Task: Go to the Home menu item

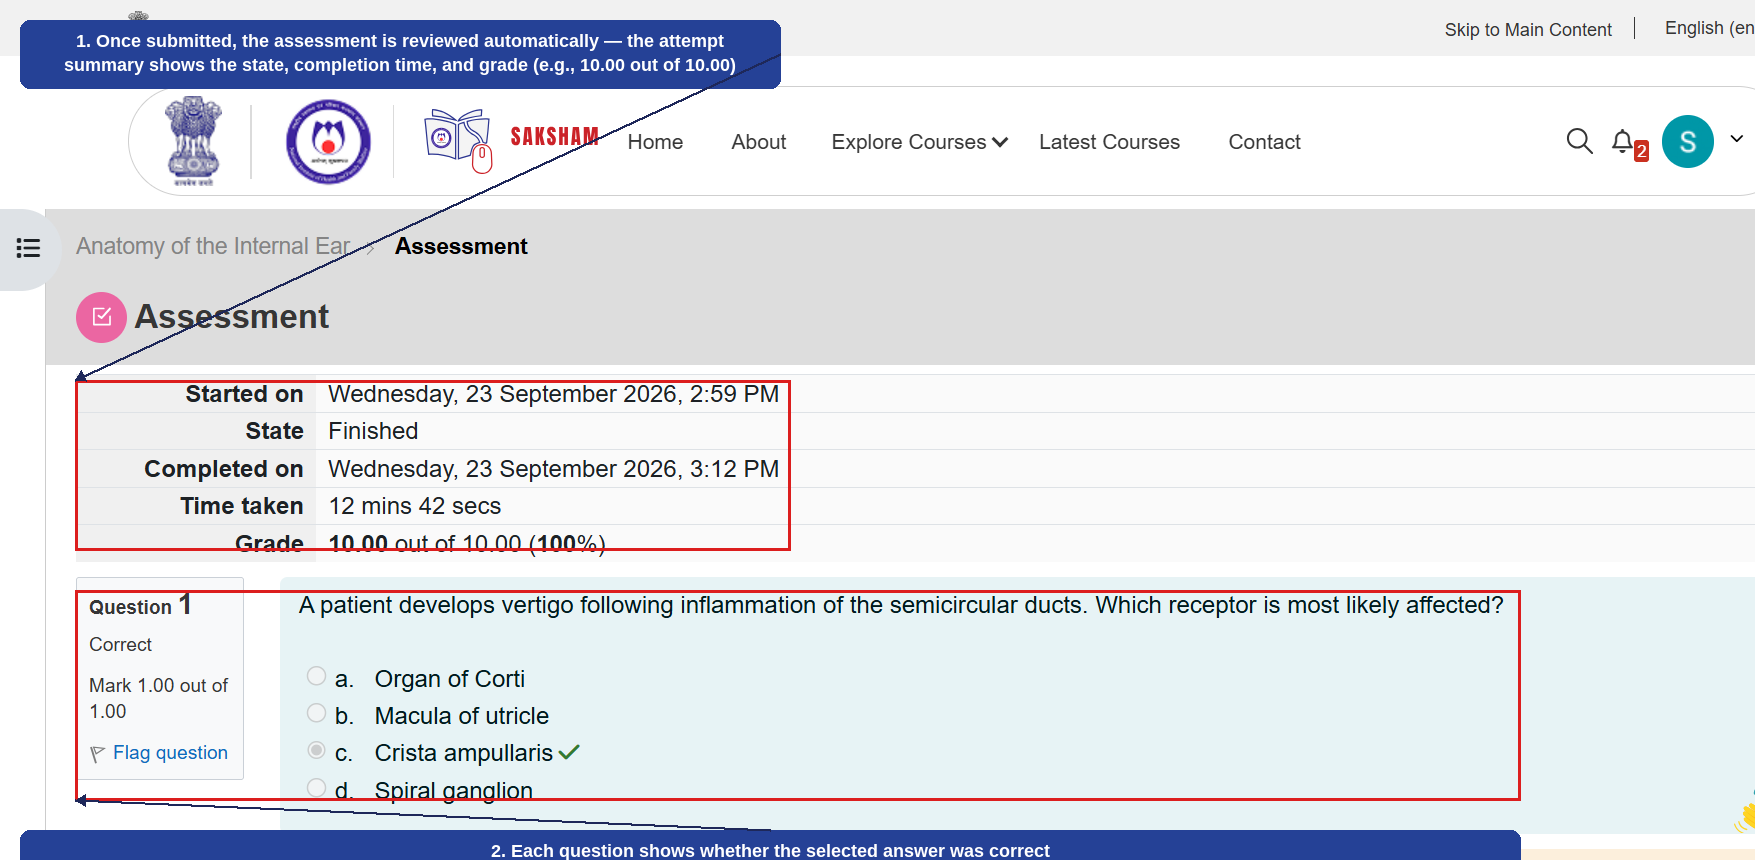Action: (x=655, y=142)
